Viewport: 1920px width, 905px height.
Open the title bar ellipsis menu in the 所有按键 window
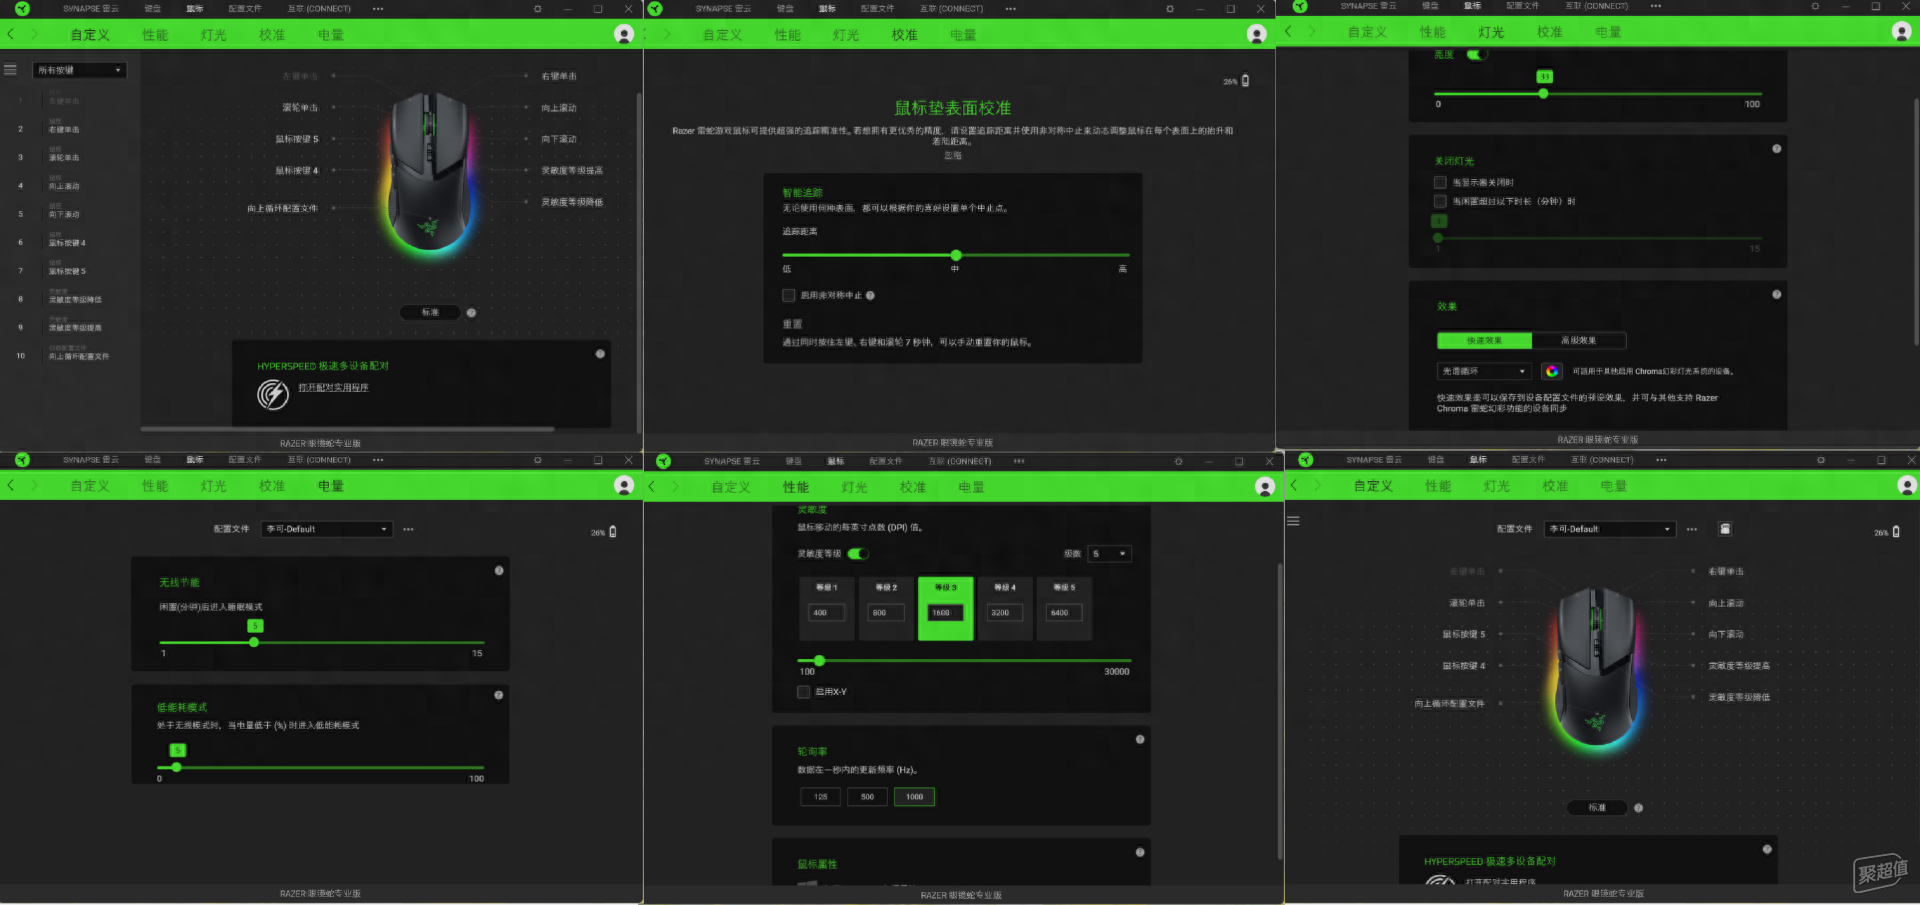378,9
